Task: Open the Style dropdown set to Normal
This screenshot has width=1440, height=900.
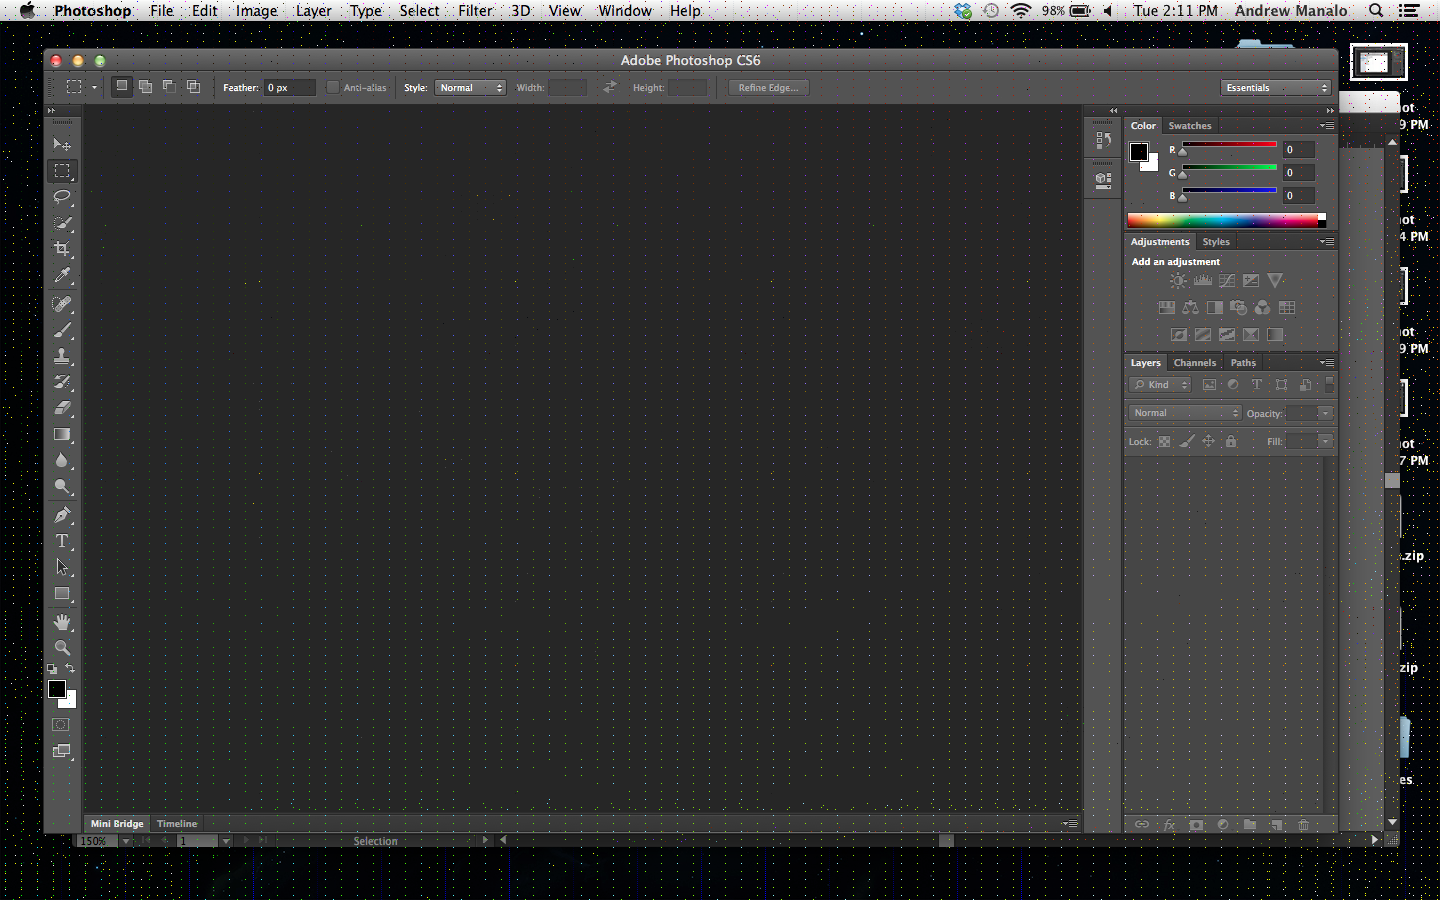Action: [x=470, y=88]
